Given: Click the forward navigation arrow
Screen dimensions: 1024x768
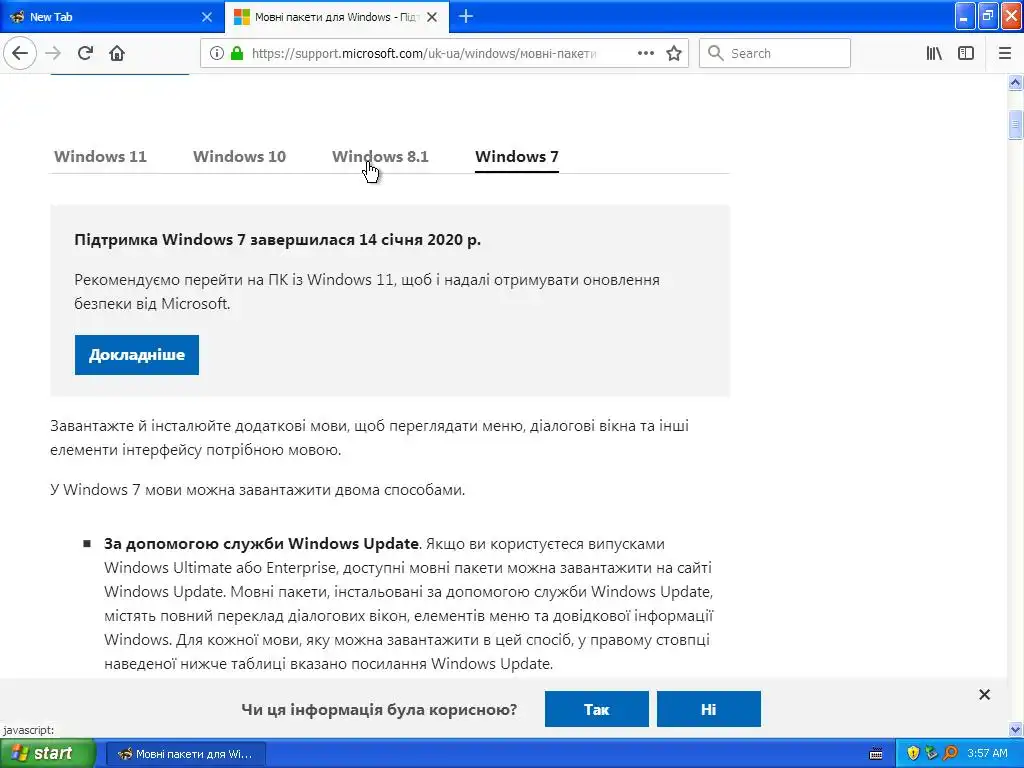Looking at the screenshot, I should (x=53, y=53).
